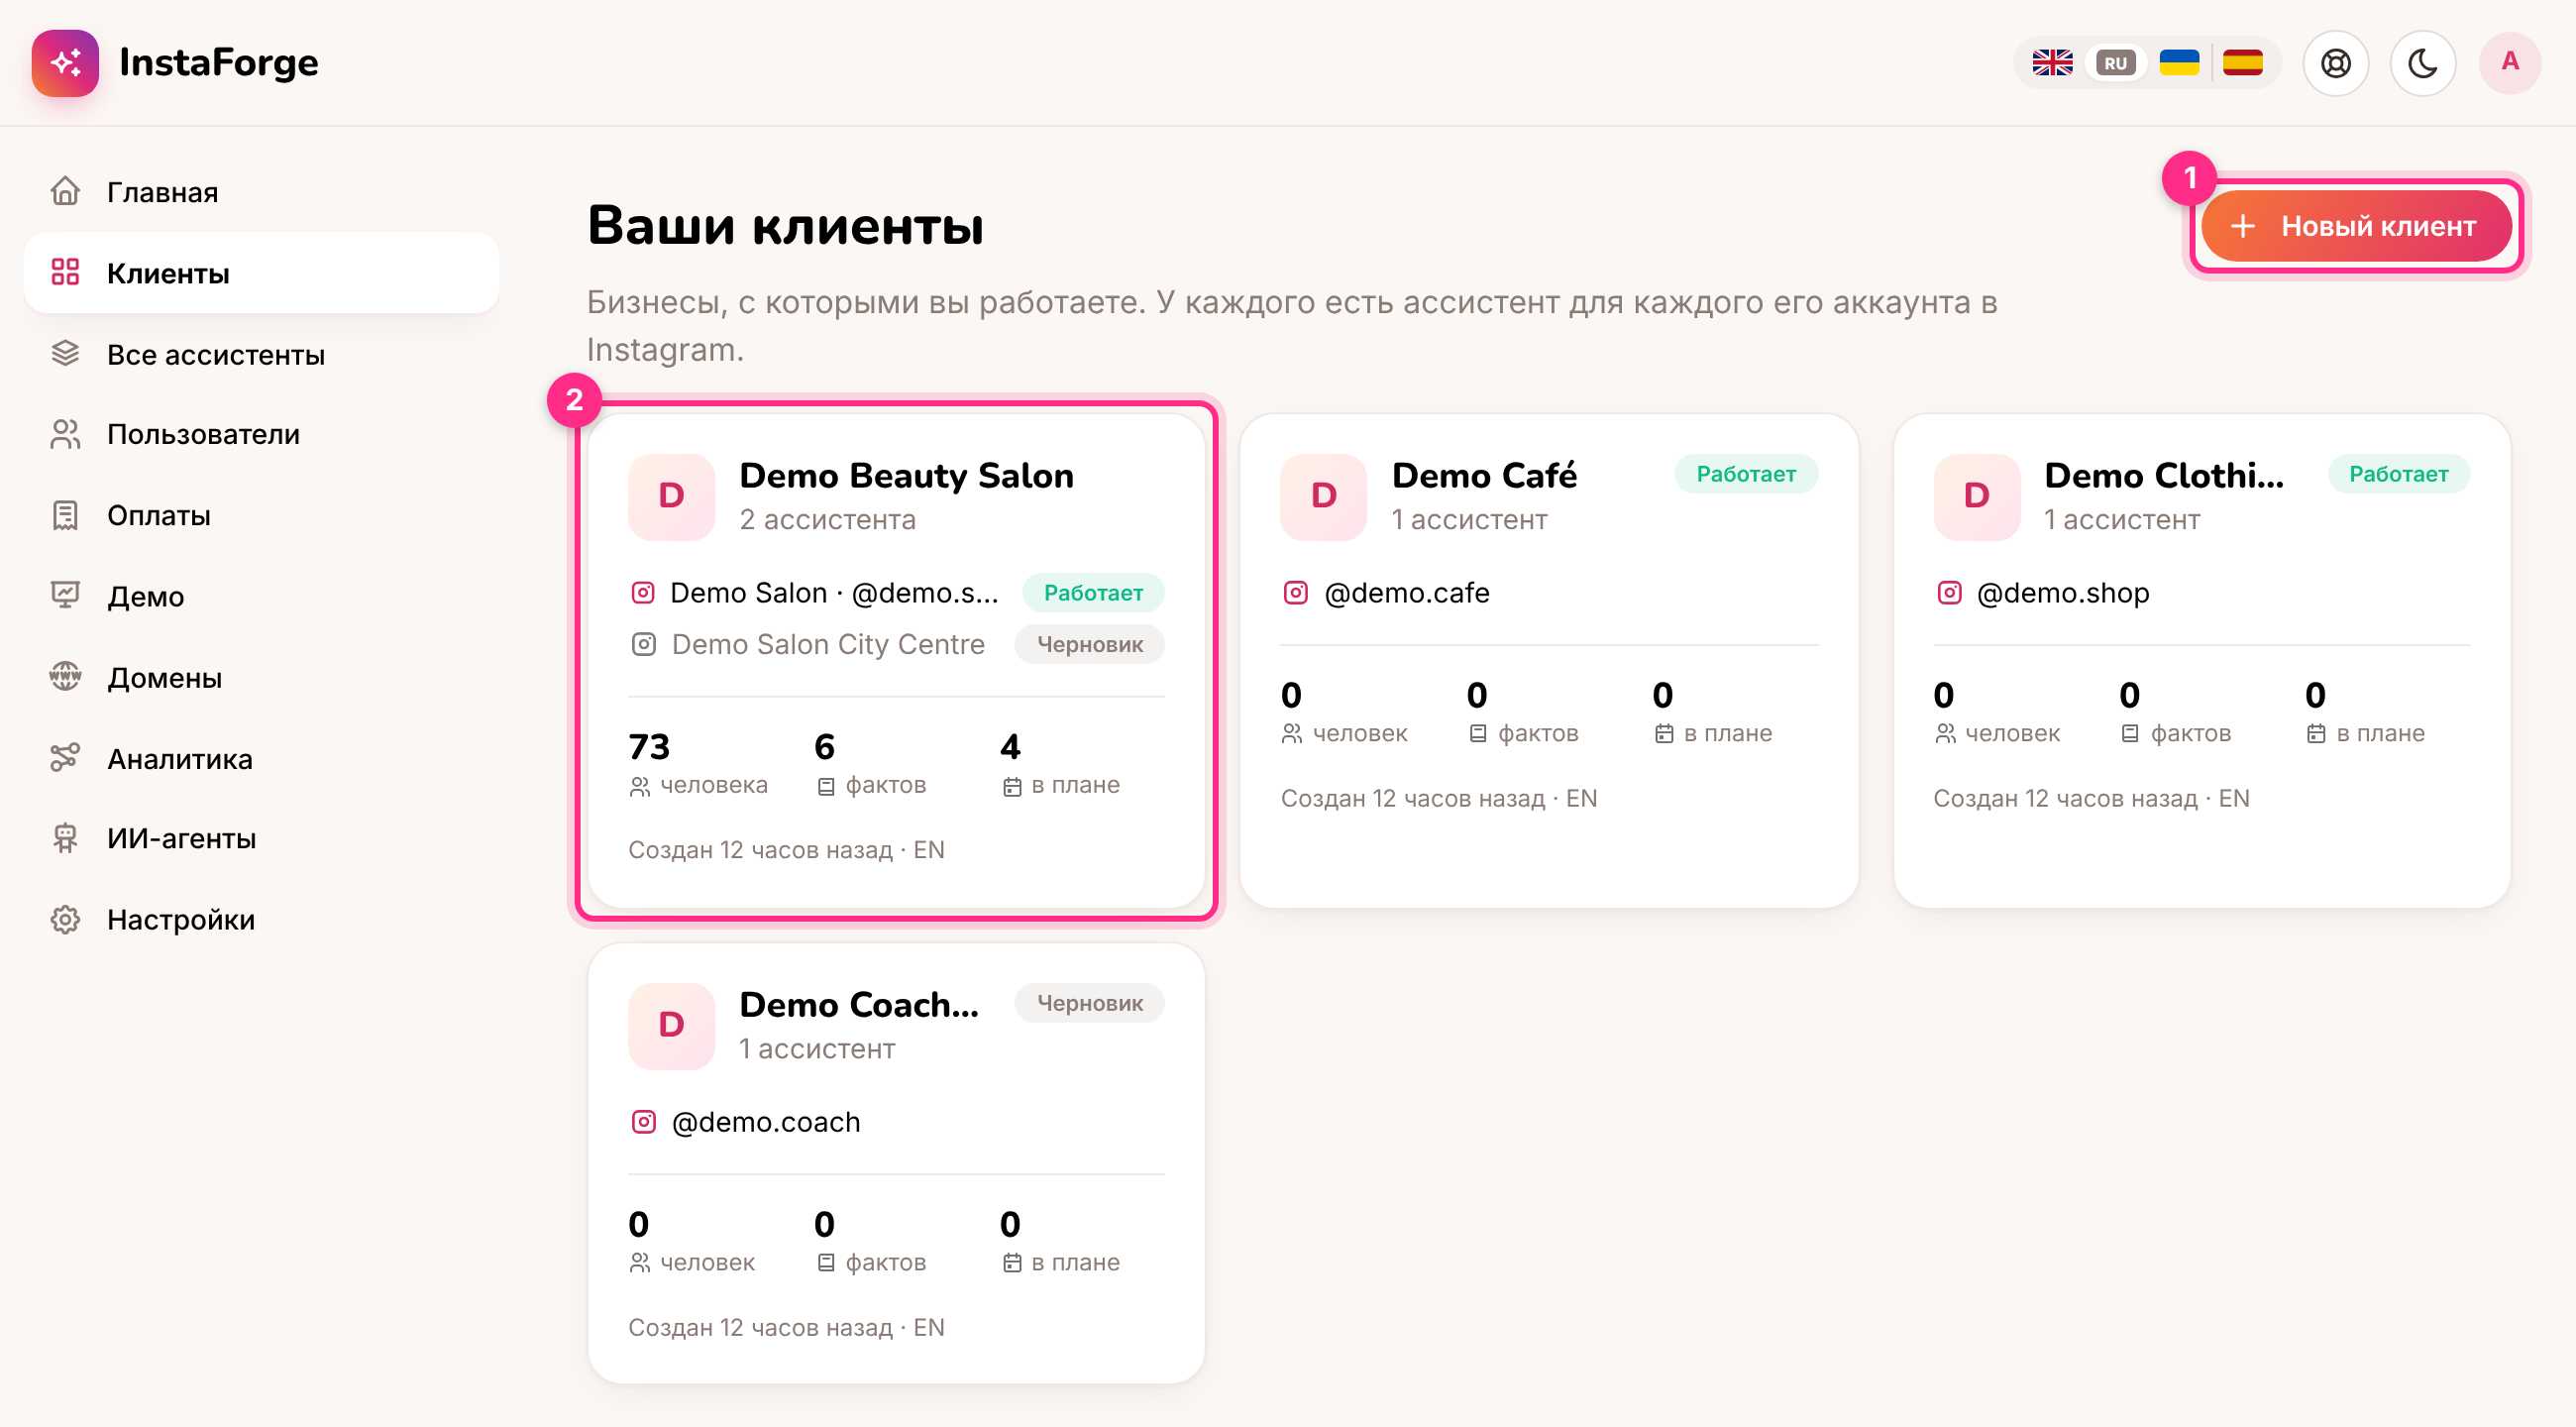This screenshot has width=2576, height=1427.
Task: Click the @demo.shop handle
Action: tap(2062, 593)
